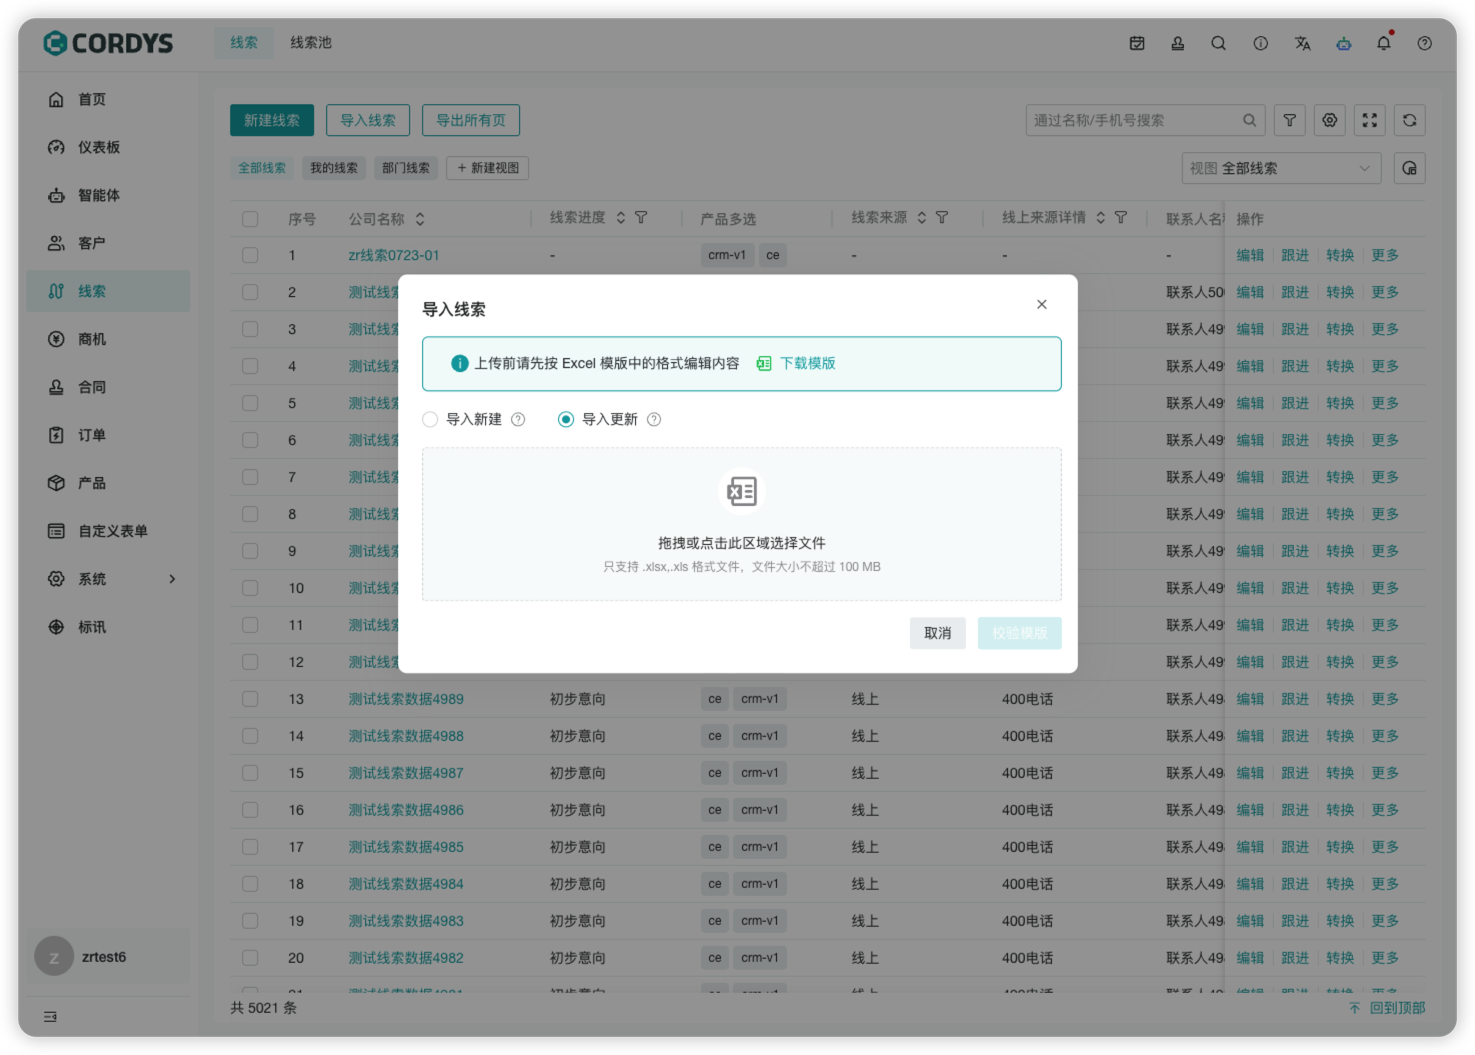
Task: Close the 导入线索 dialog
Action: point(1042,304)
